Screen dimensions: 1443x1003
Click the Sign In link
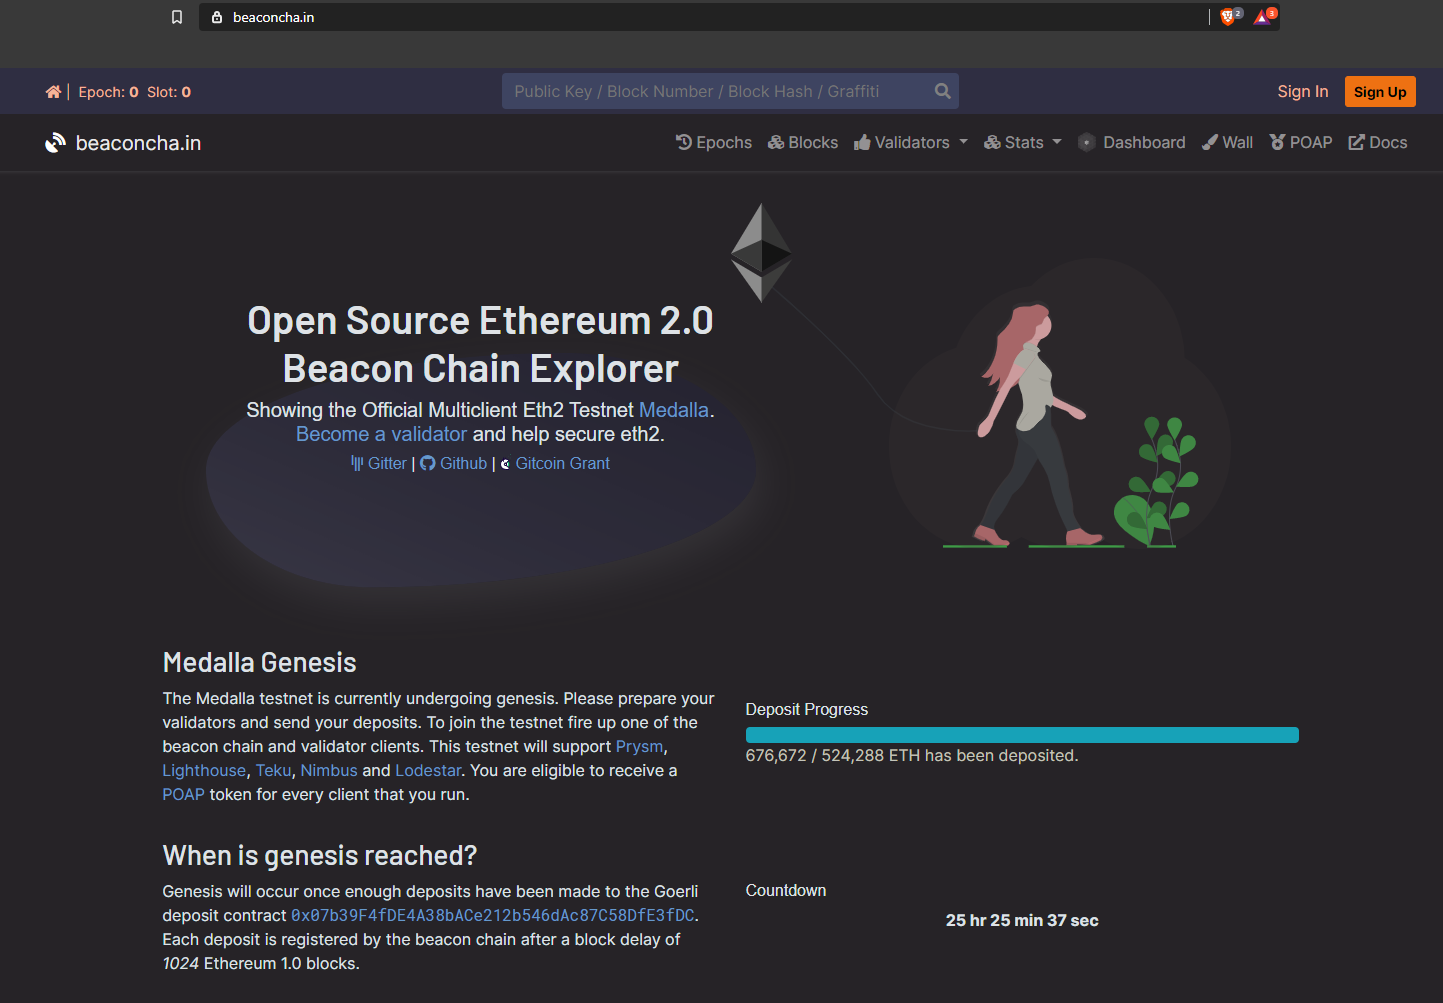(x=1302, y=91)
